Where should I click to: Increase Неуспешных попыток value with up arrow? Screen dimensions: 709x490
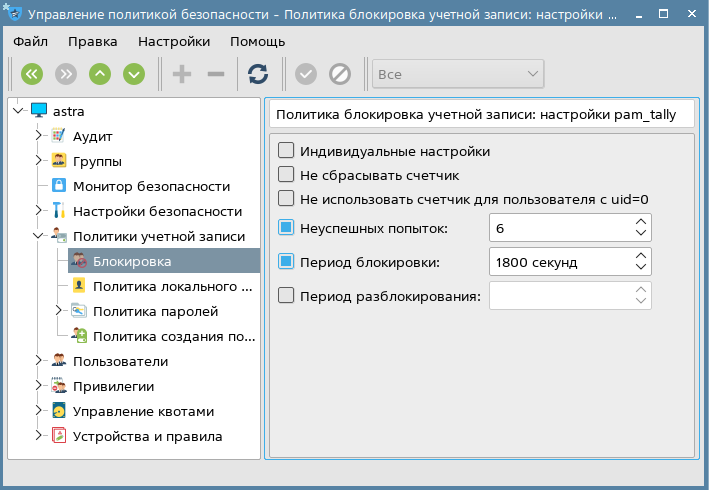click(x=641, y=222)
